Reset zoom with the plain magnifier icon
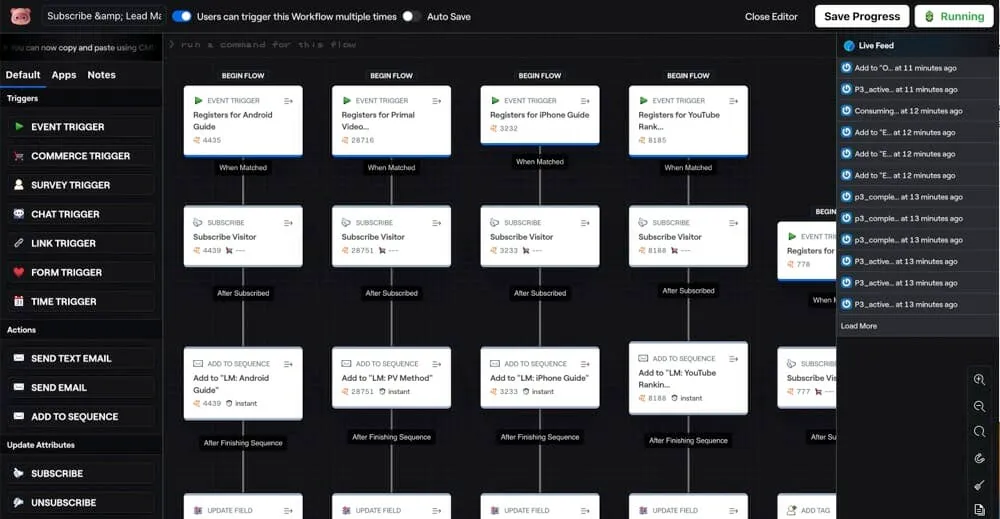The image size is (1000, 519). [x=979, y=432]
